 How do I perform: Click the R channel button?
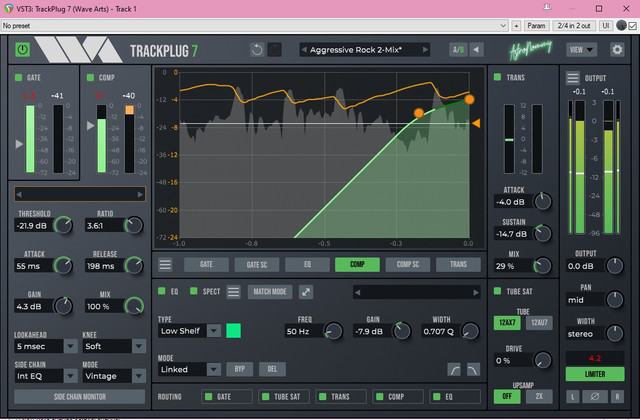click(617, 396)
